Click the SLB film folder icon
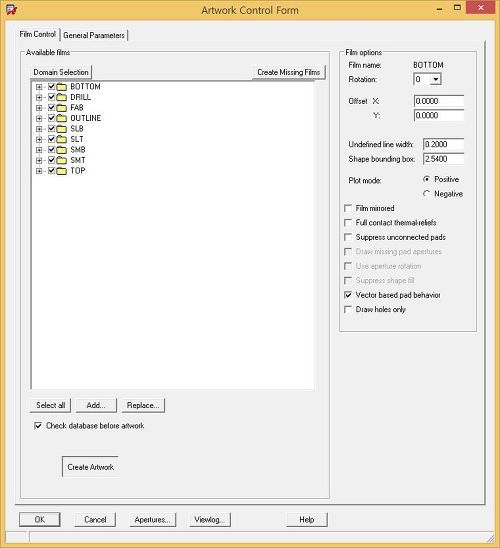 tap(61, 129)
